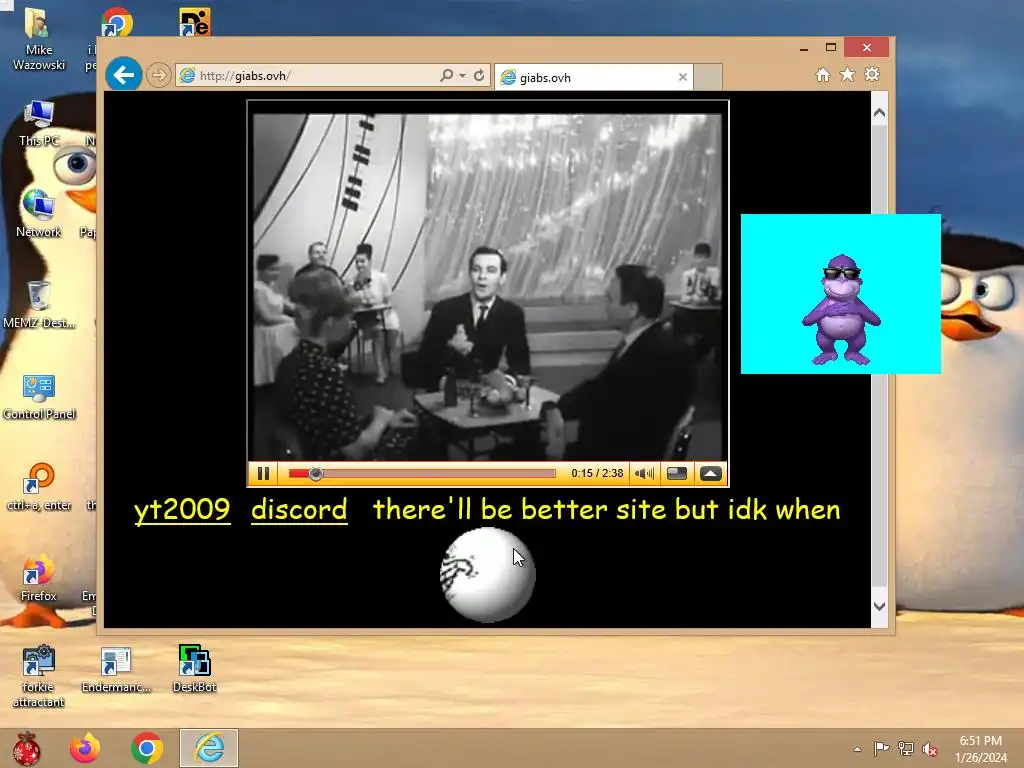Open Control Panel desktop icon

[x=39, y=396]
